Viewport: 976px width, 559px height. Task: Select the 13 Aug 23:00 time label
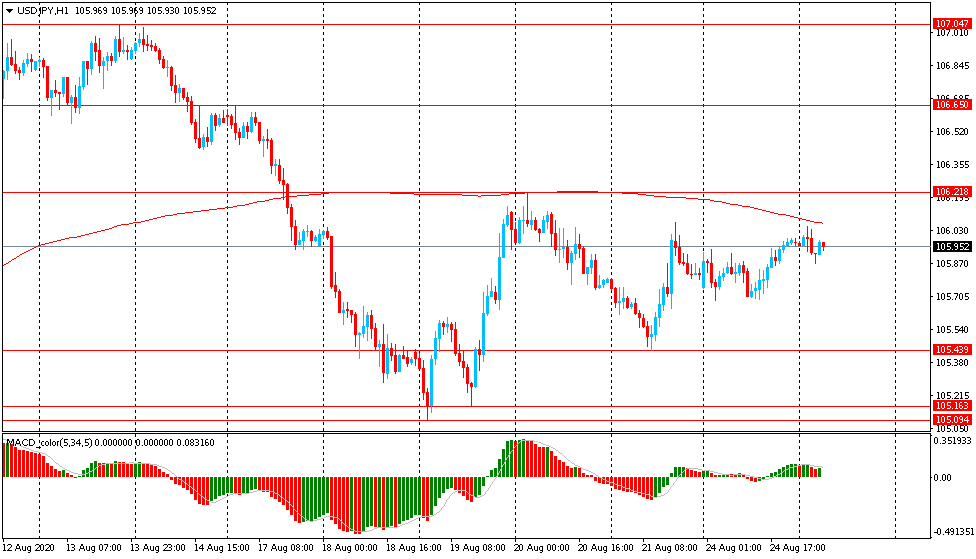tap(157, 548)
